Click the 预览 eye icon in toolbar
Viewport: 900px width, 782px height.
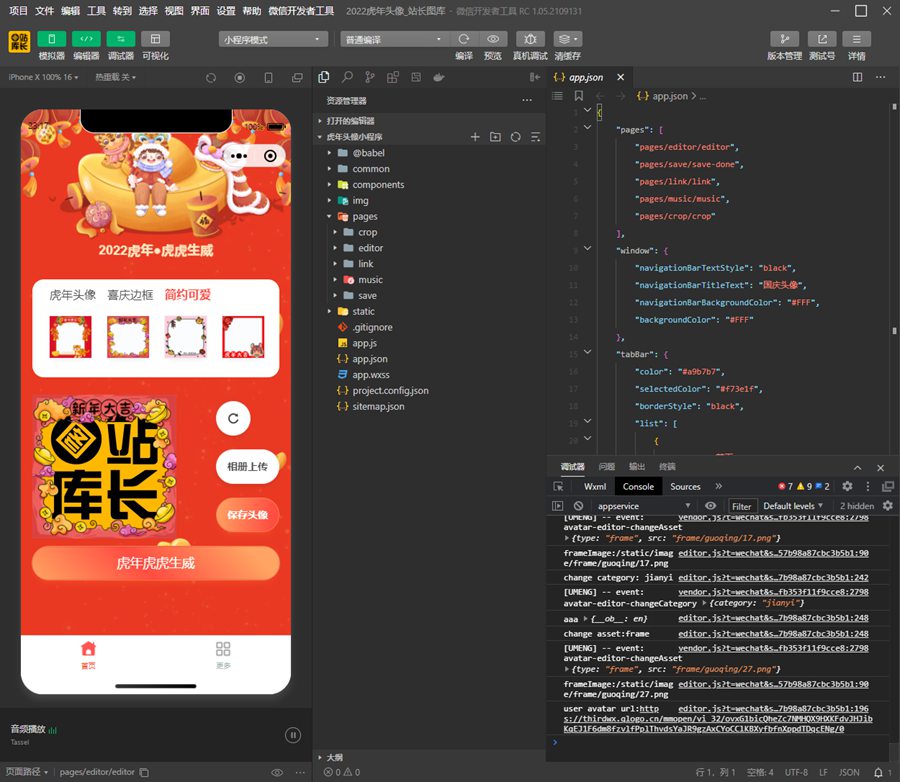pos(493,39)
